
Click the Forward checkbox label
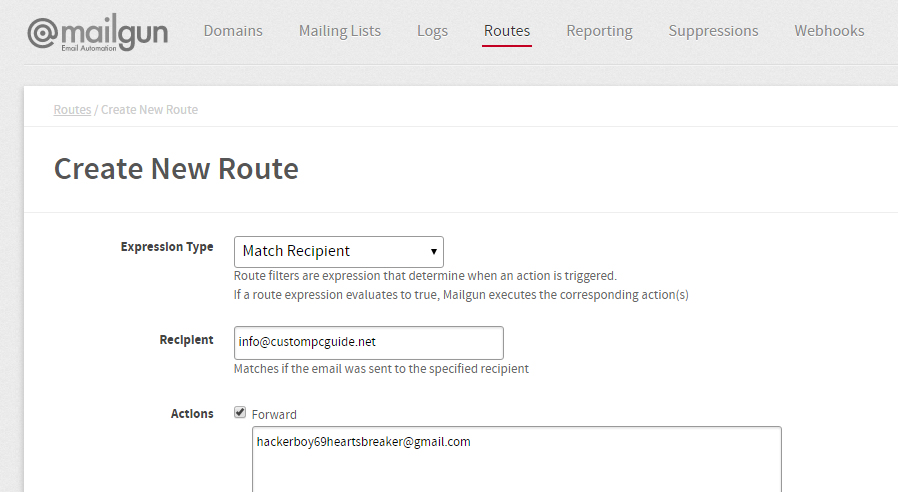click(274, 415)
